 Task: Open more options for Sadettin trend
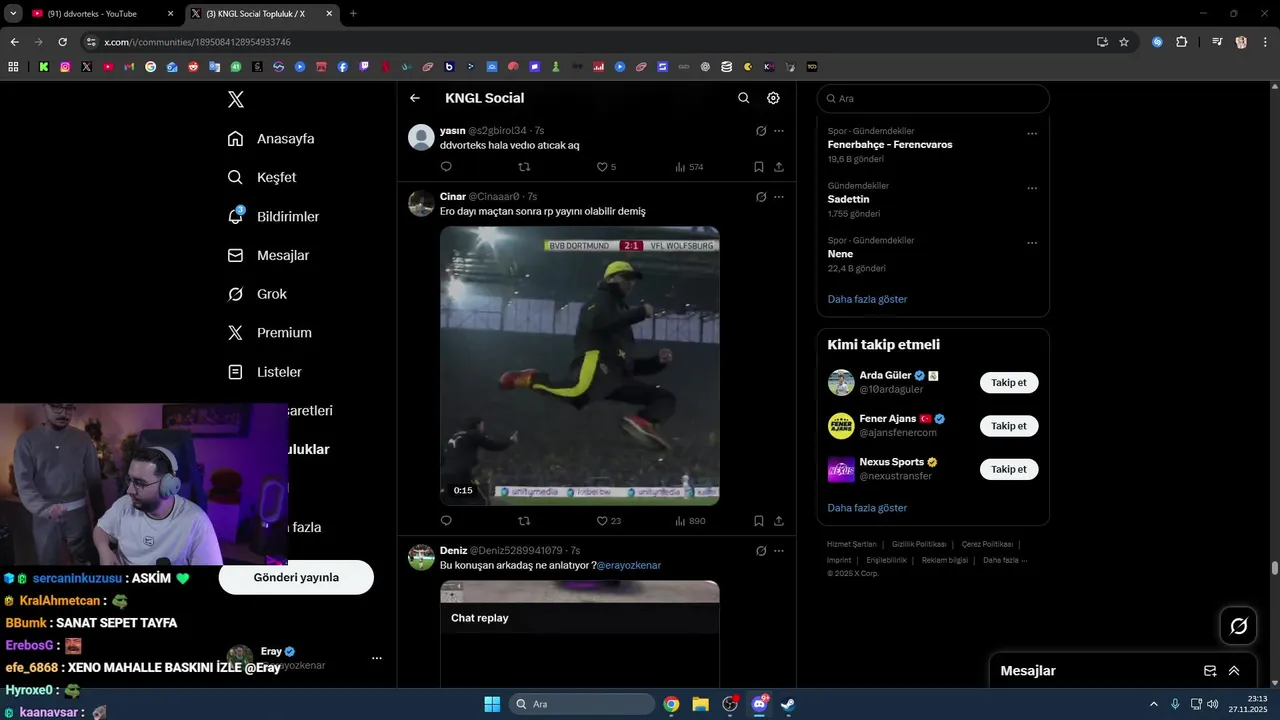pyautogui.click(x=1032, y=188)
